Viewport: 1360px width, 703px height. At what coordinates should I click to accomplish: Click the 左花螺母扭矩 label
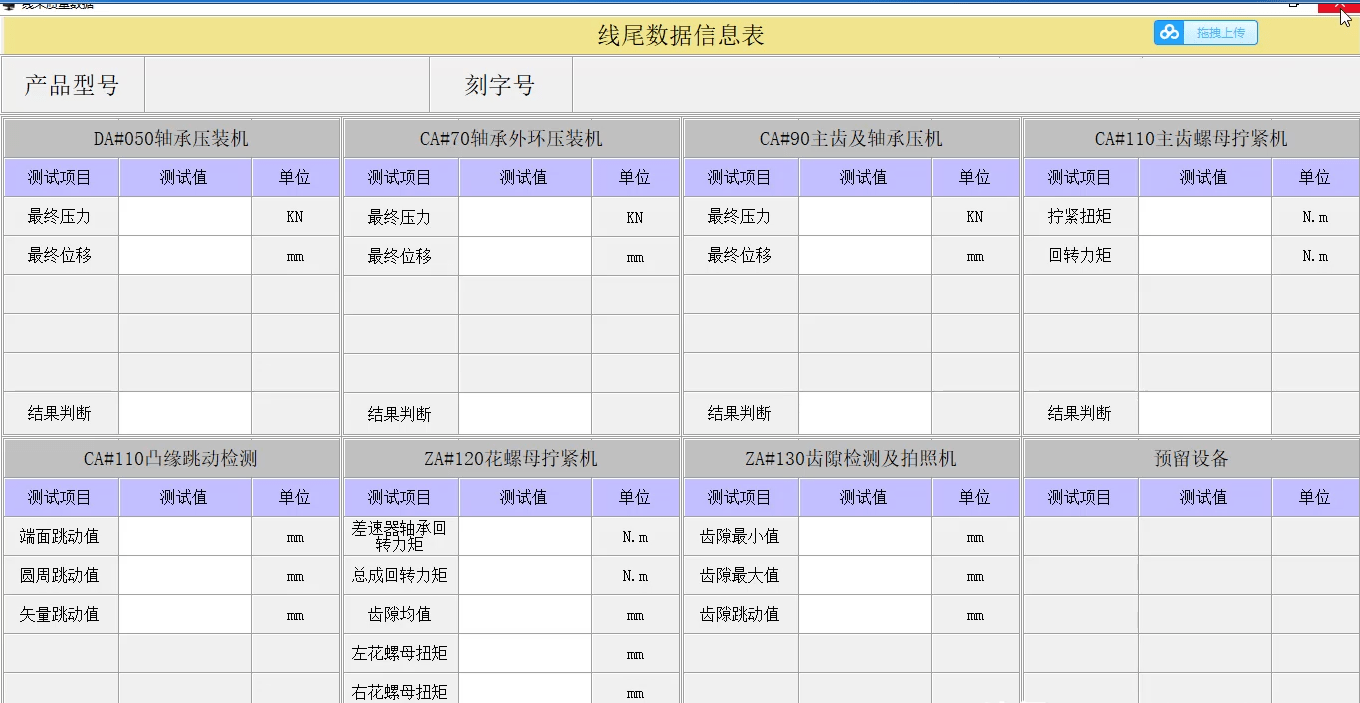coord(400,653)
